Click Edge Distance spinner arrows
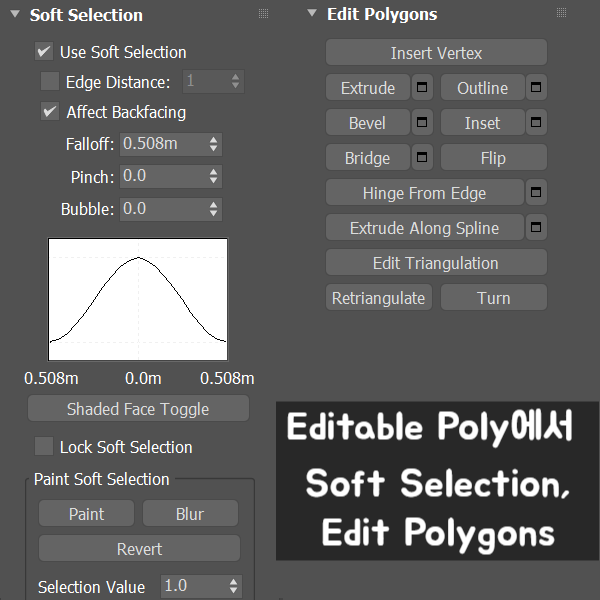Viewport: 600px width, 600px height. (x=235, y=81)
